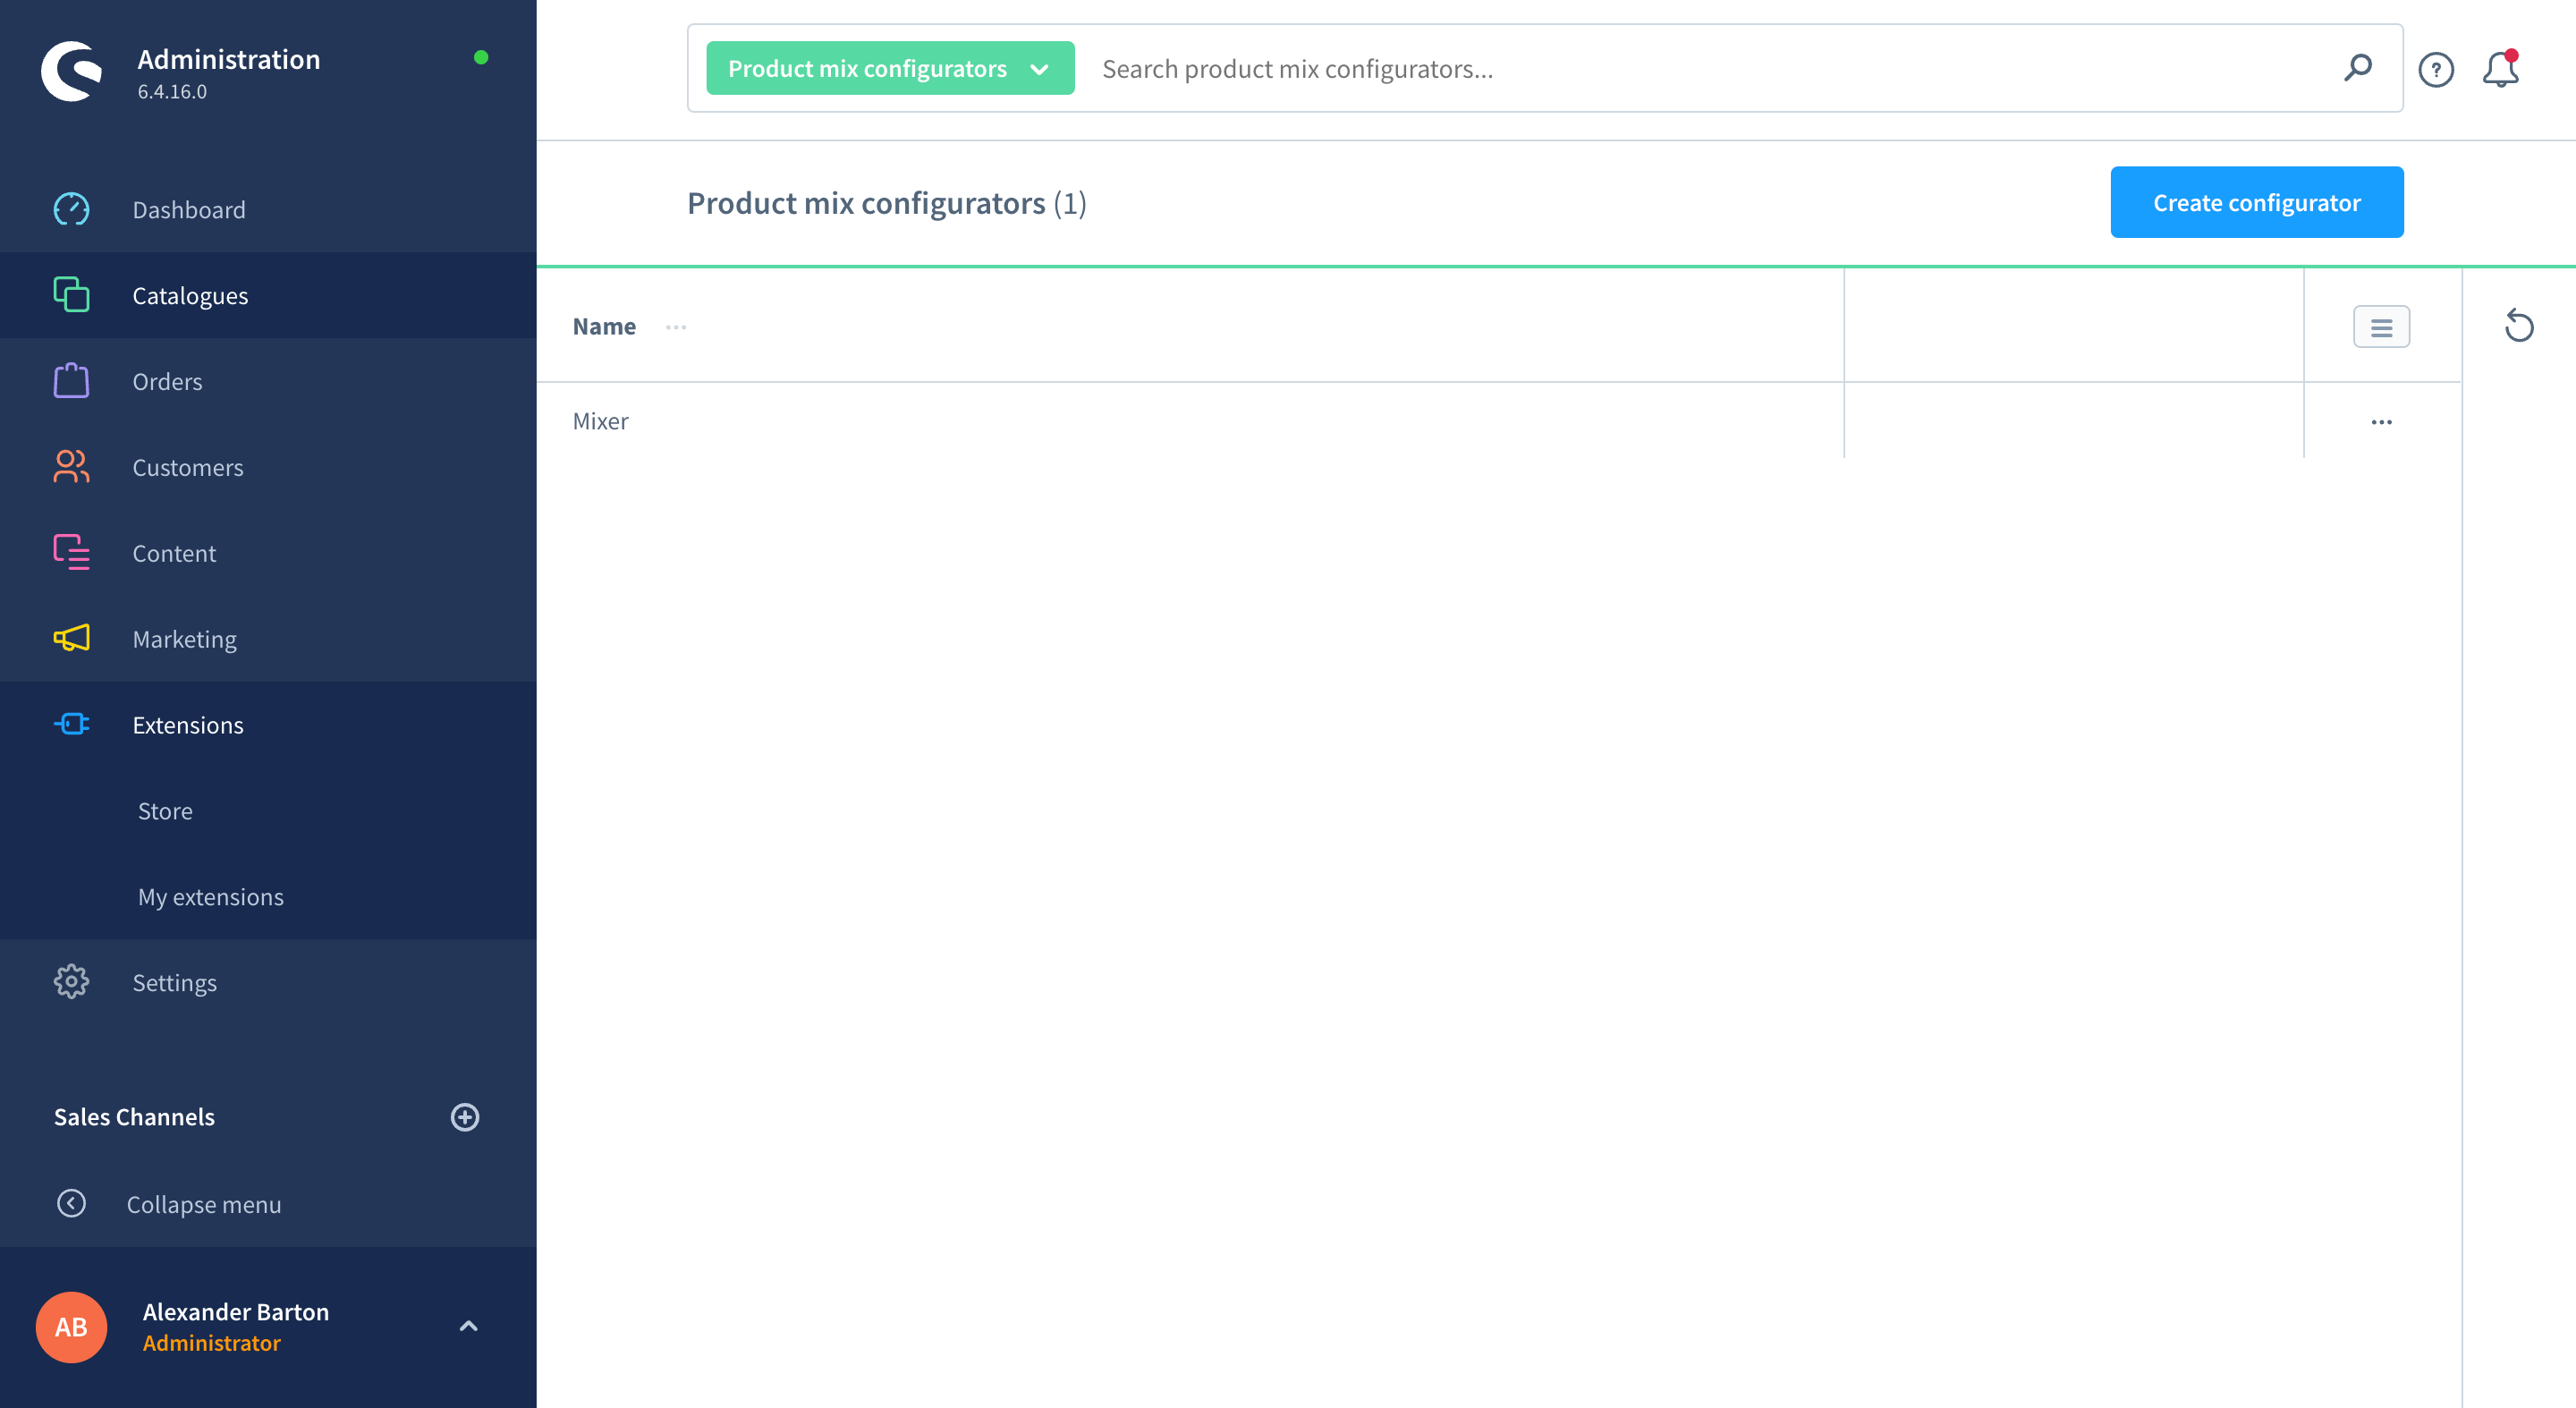
Task: Open the search input field
Action: coord(1711,70)
